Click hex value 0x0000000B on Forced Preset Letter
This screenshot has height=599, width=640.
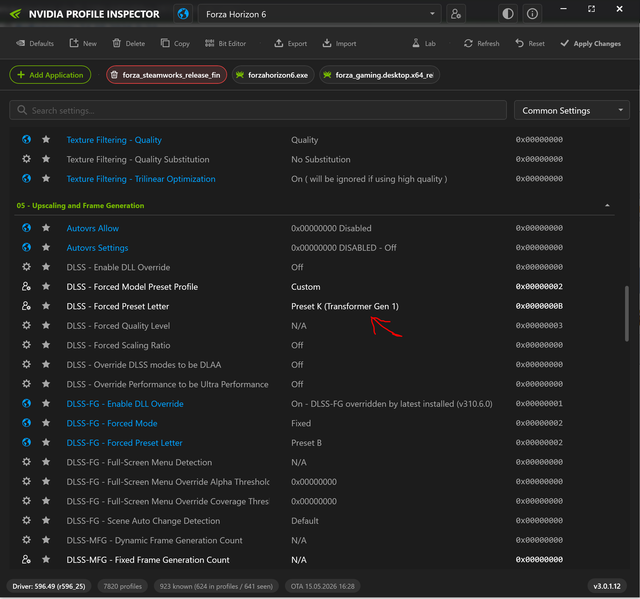[x=539, y=306]
